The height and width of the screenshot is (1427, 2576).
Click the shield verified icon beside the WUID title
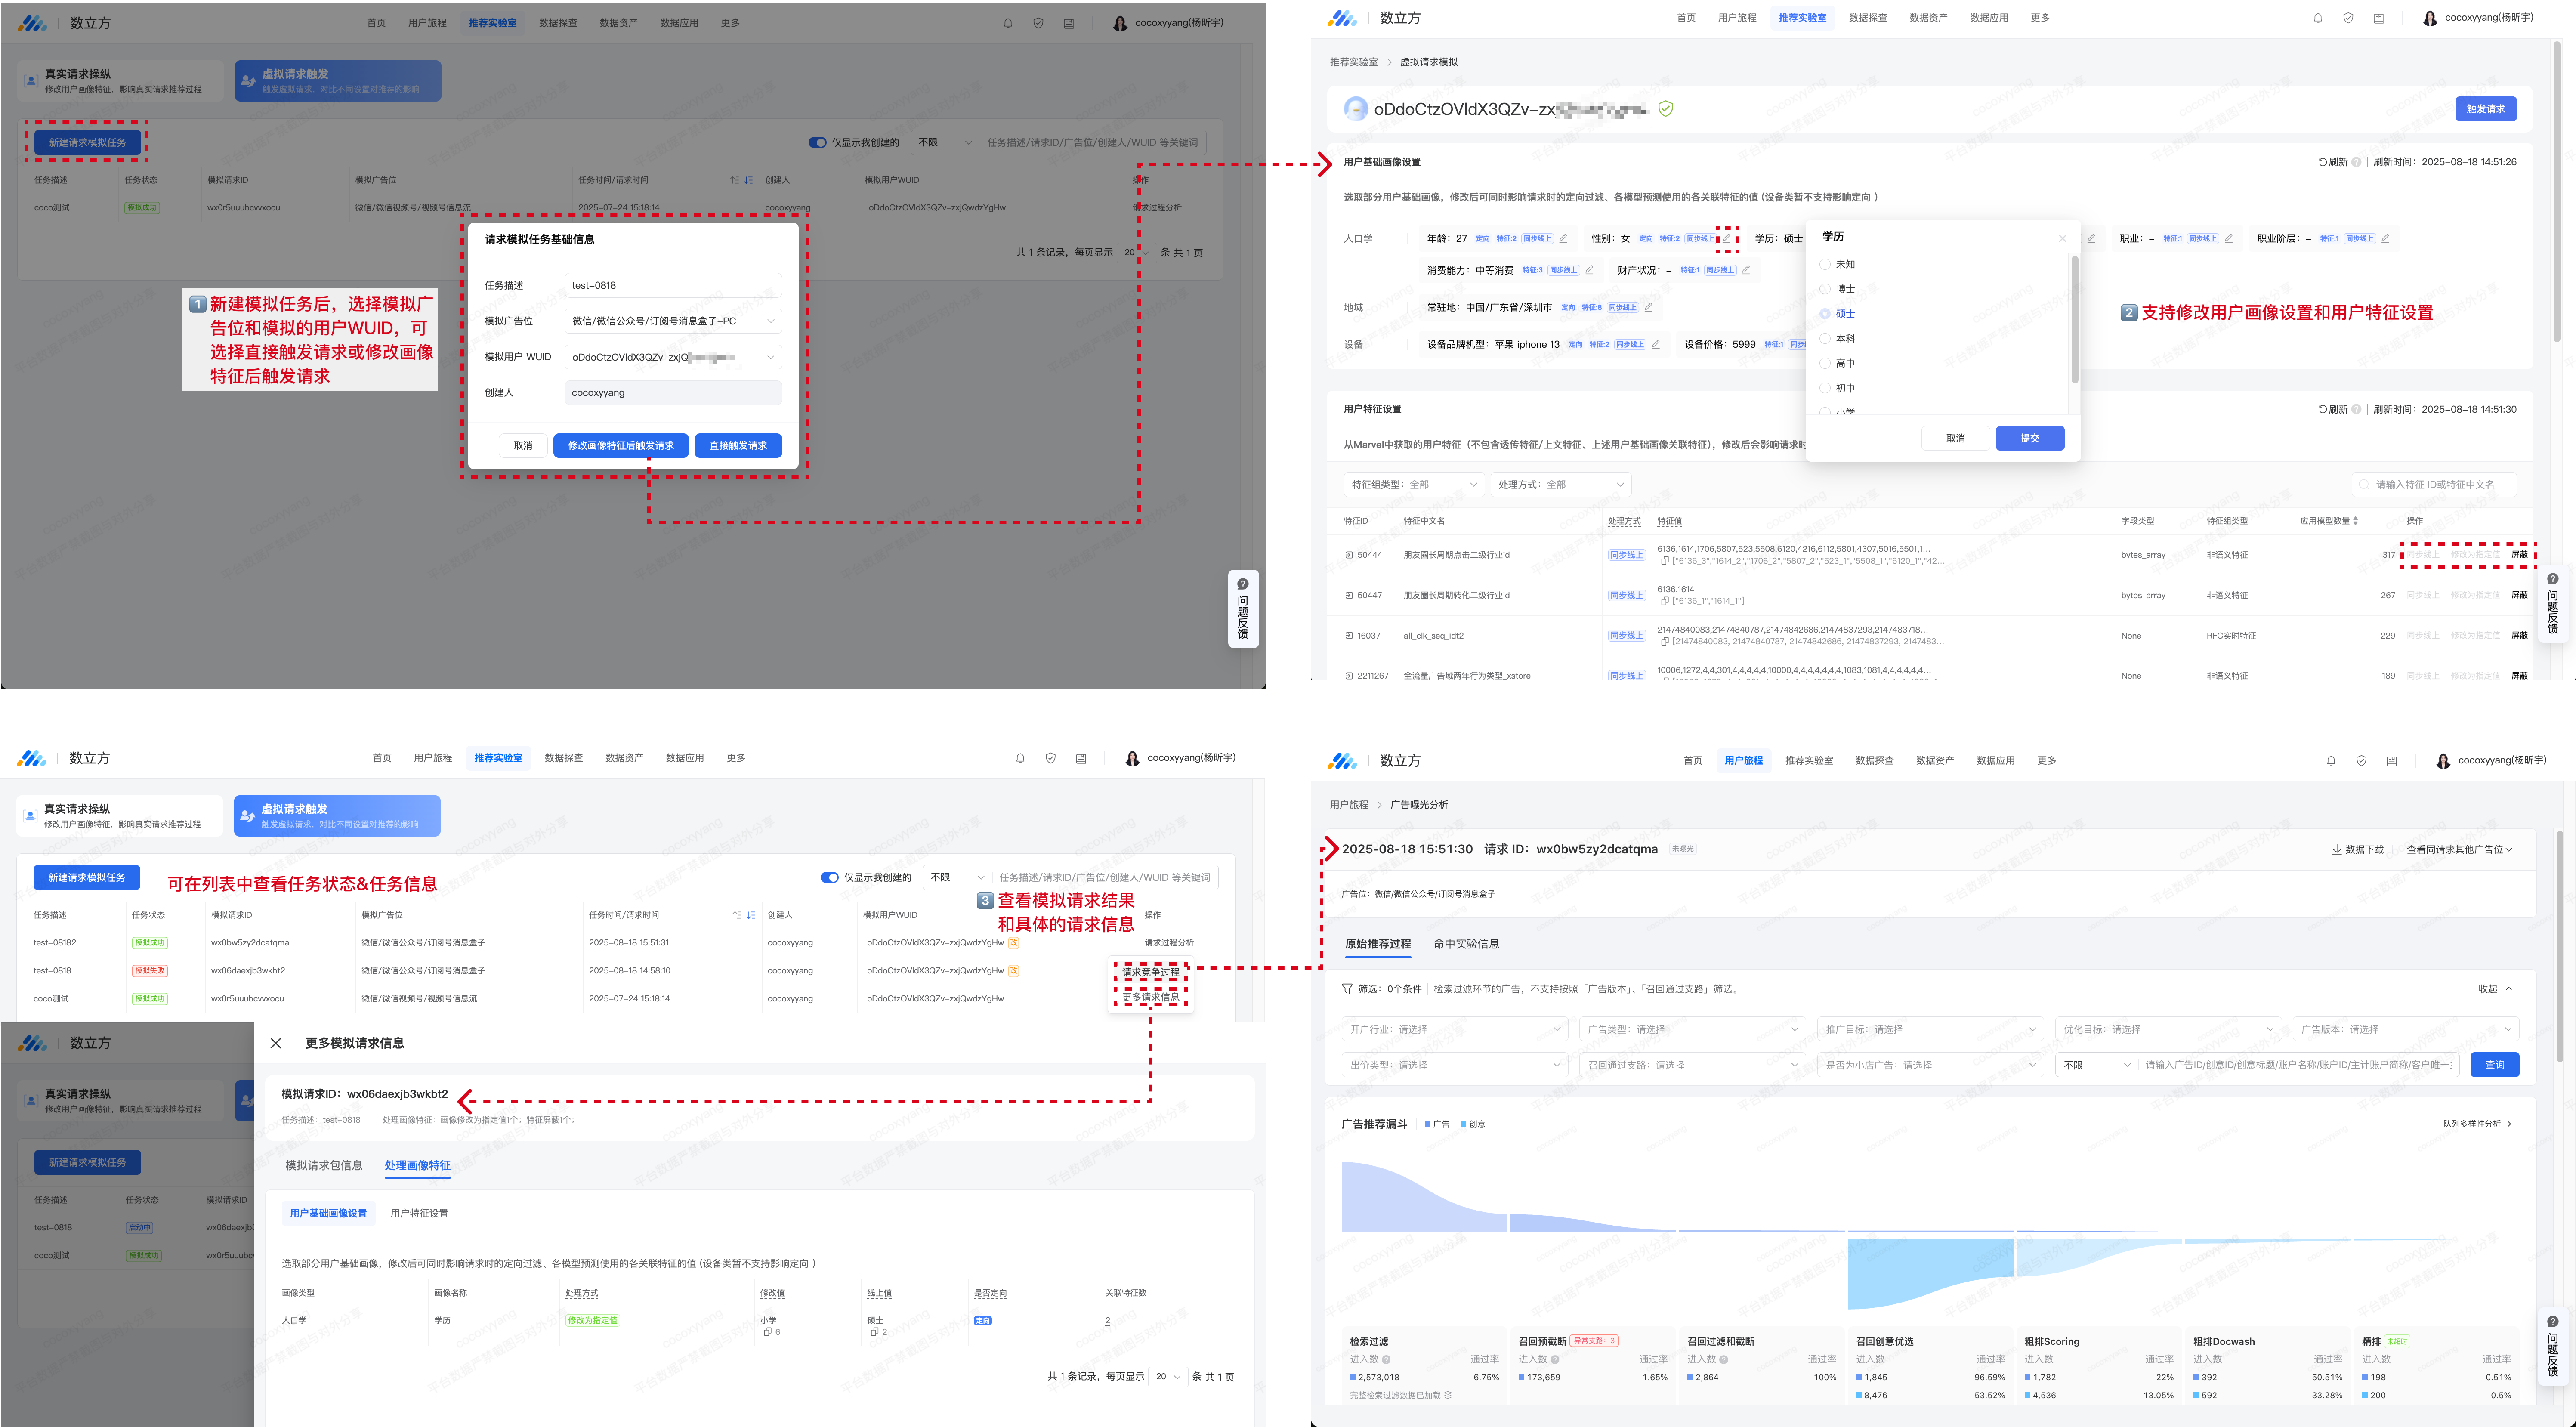tap(1666, 109)
